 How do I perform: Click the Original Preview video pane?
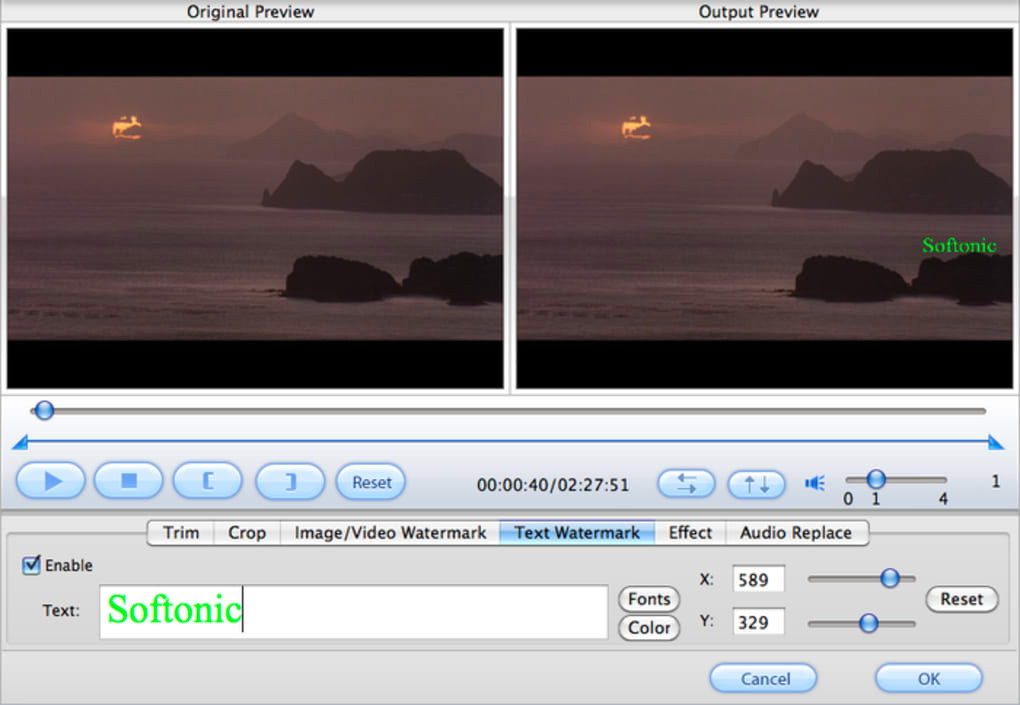tap(255, 208)
